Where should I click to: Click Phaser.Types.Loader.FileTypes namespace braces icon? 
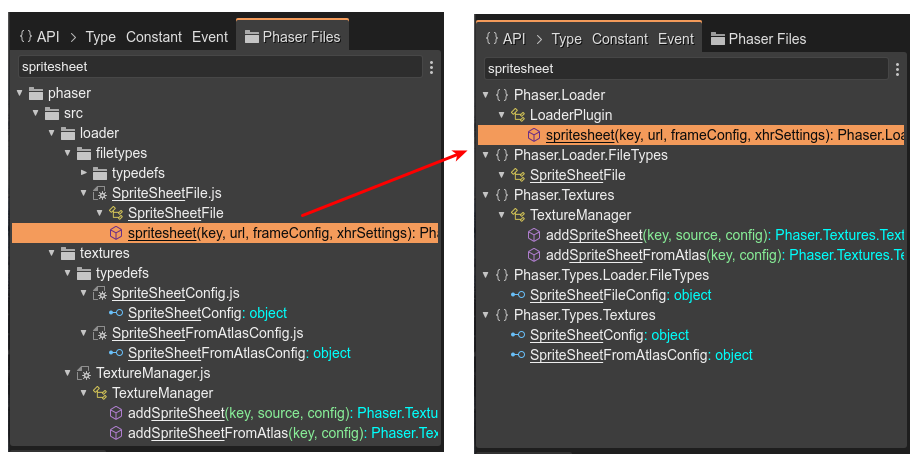pos(502,275)
